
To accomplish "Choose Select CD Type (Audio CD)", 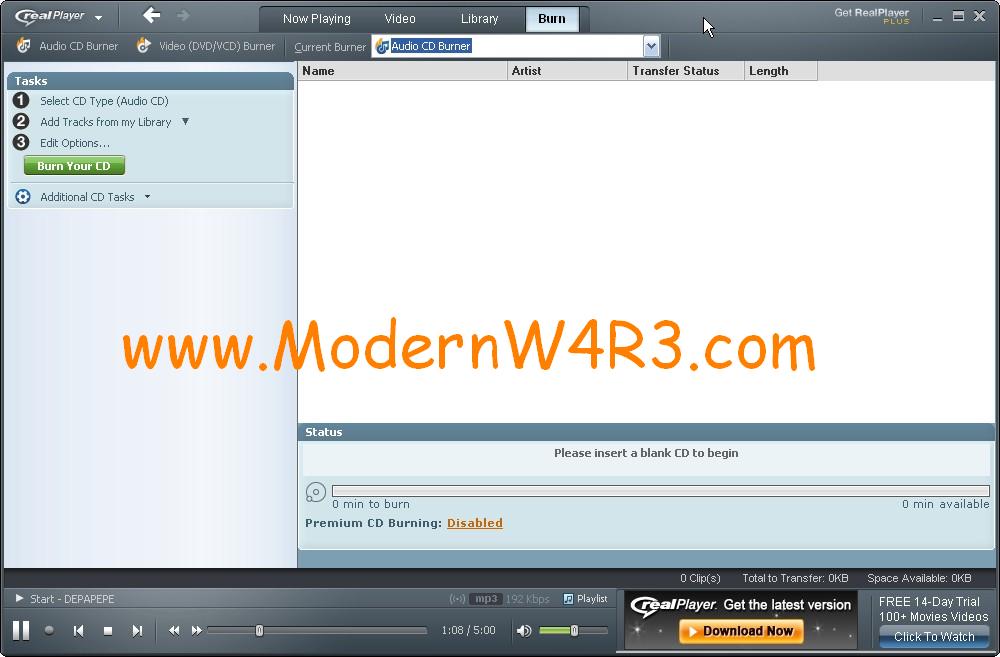I will click(x=104, y=101).
